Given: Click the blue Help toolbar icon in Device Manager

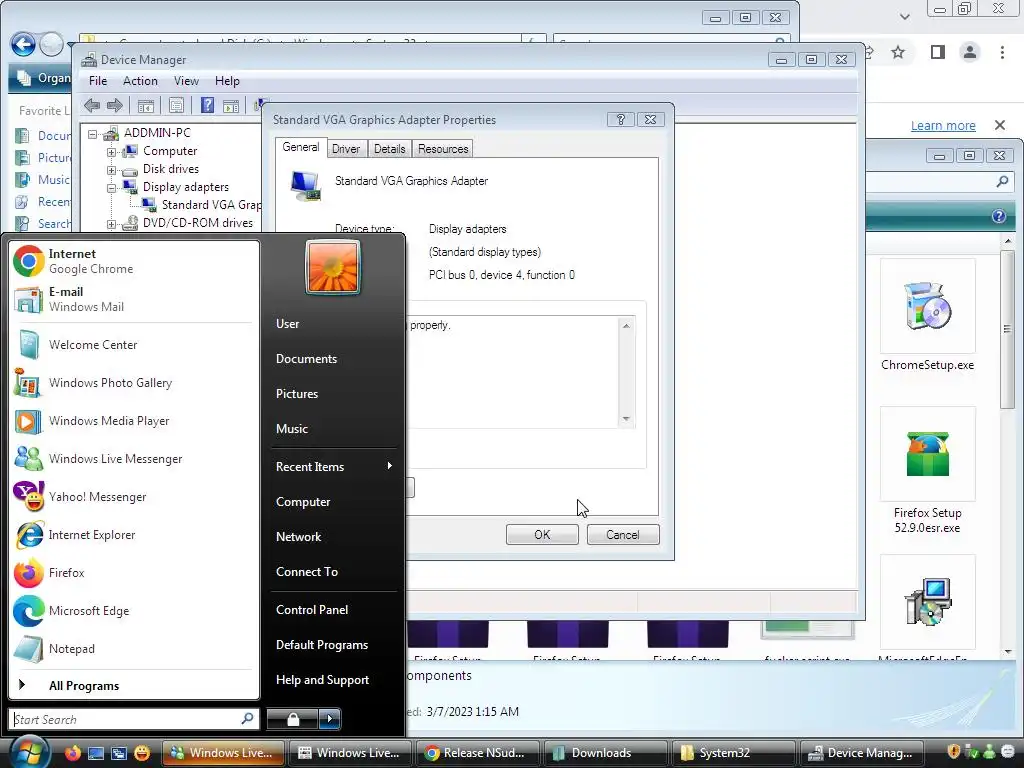Looking at the screenshot, I should pos(207,105).
